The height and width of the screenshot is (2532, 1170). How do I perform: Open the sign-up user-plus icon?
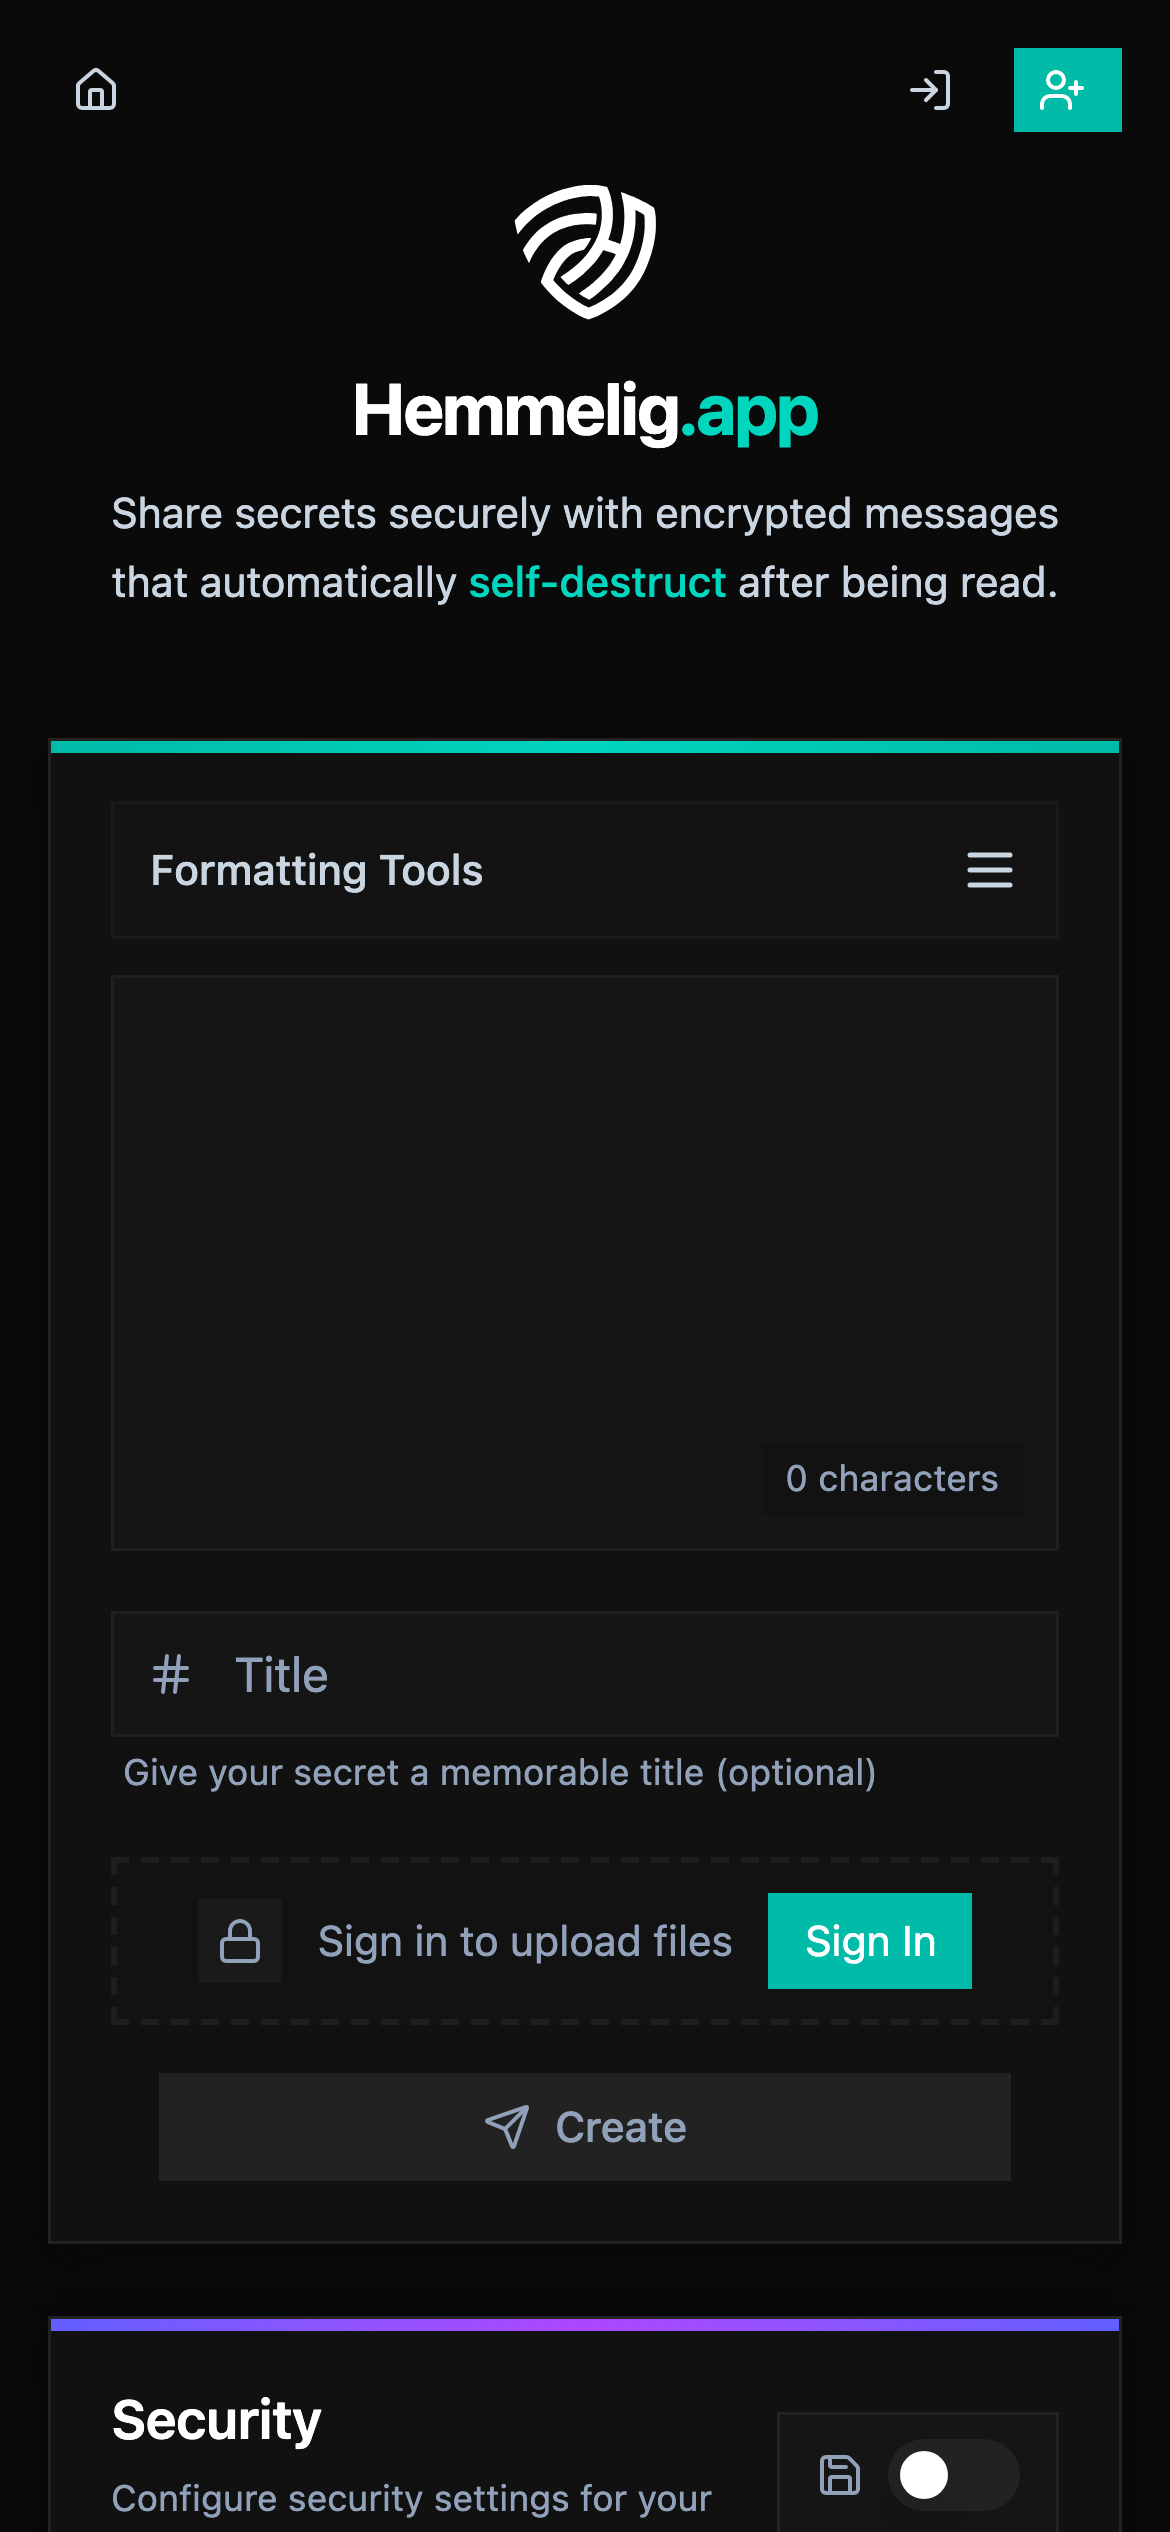tap(1067, 90)
